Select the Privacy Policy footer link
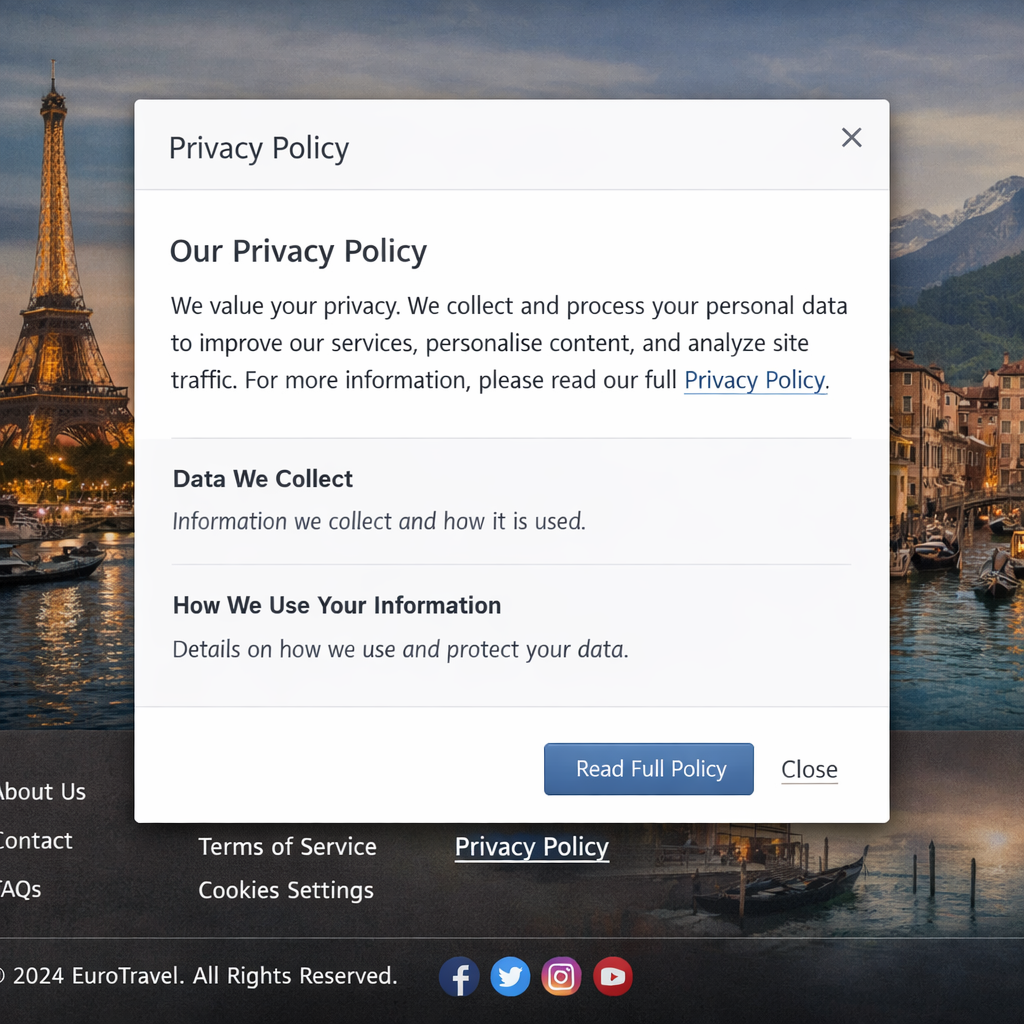This screenshot has width=1024, height=1024. pos(531,847)
